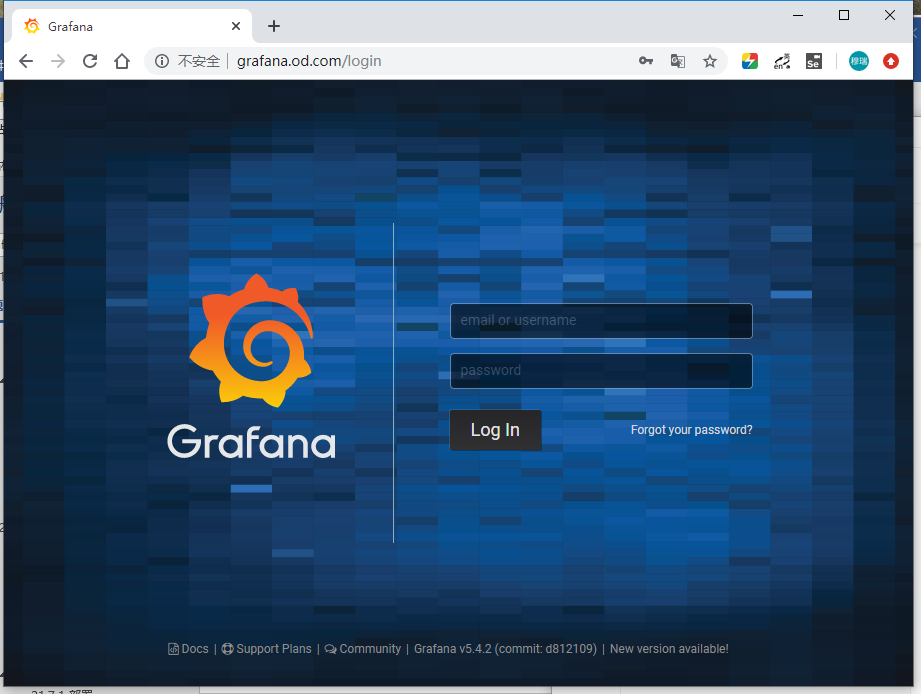Image resolution: width=921 pixels, height=694 pixels.
Task: Open a new browser tab
Action: [x=274, y=26]
